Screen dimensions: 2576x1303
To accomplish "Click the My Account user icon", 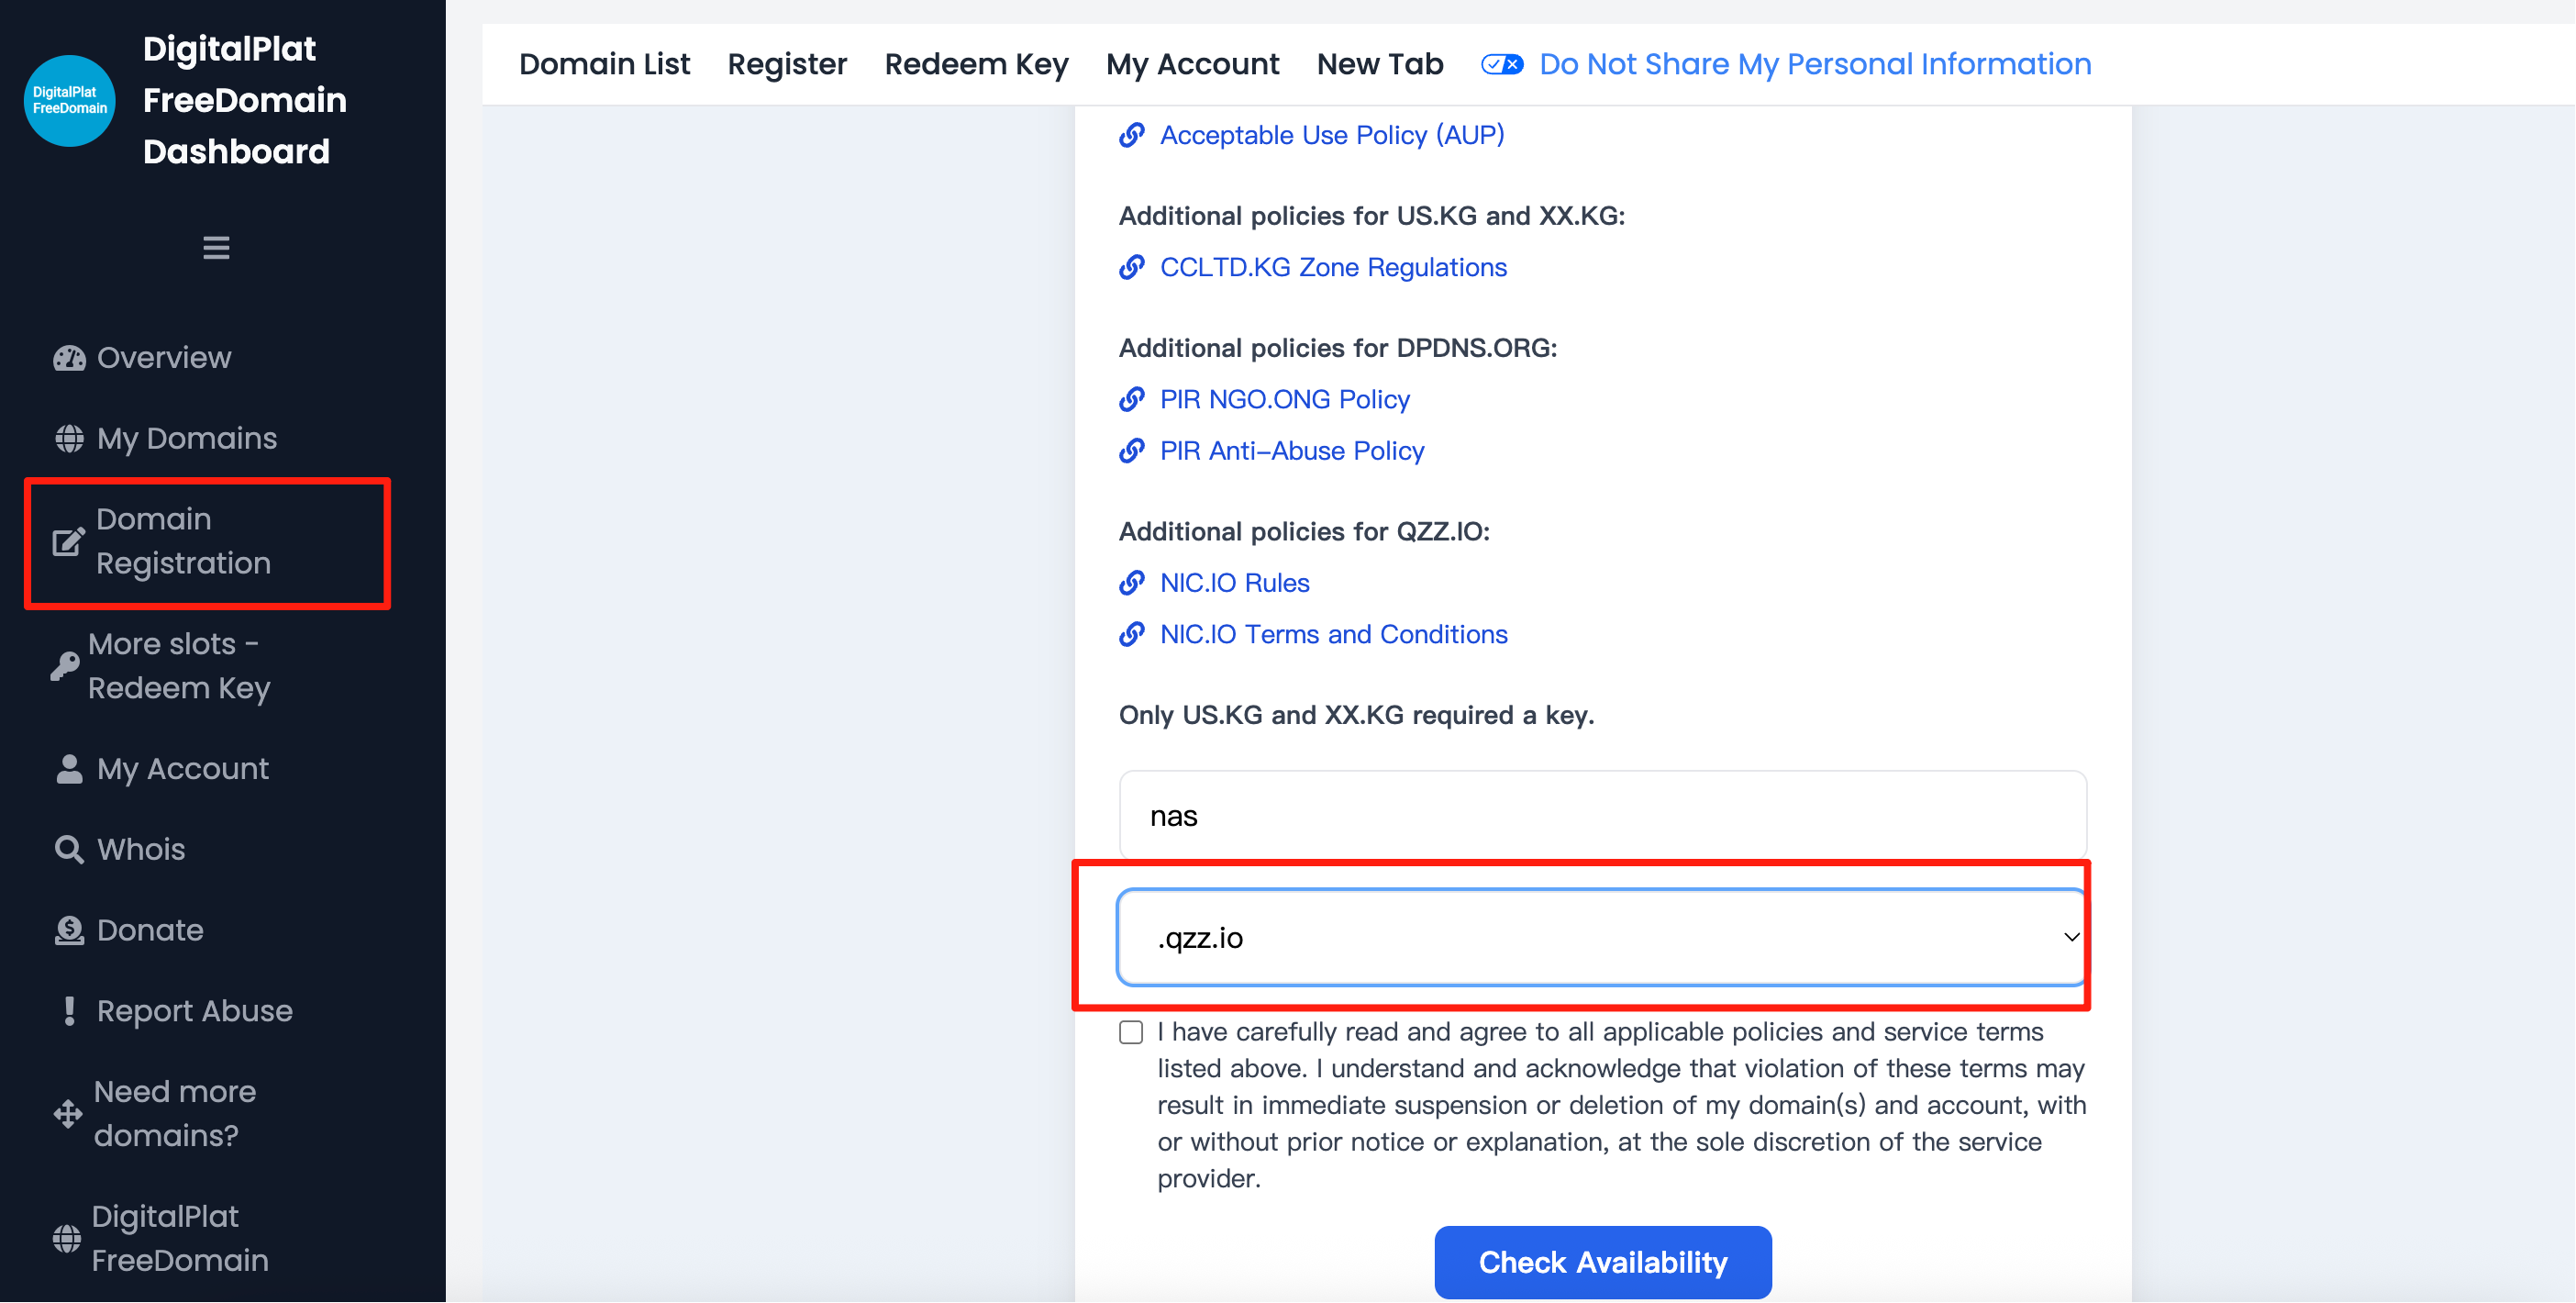I will (x=69, y=769).
